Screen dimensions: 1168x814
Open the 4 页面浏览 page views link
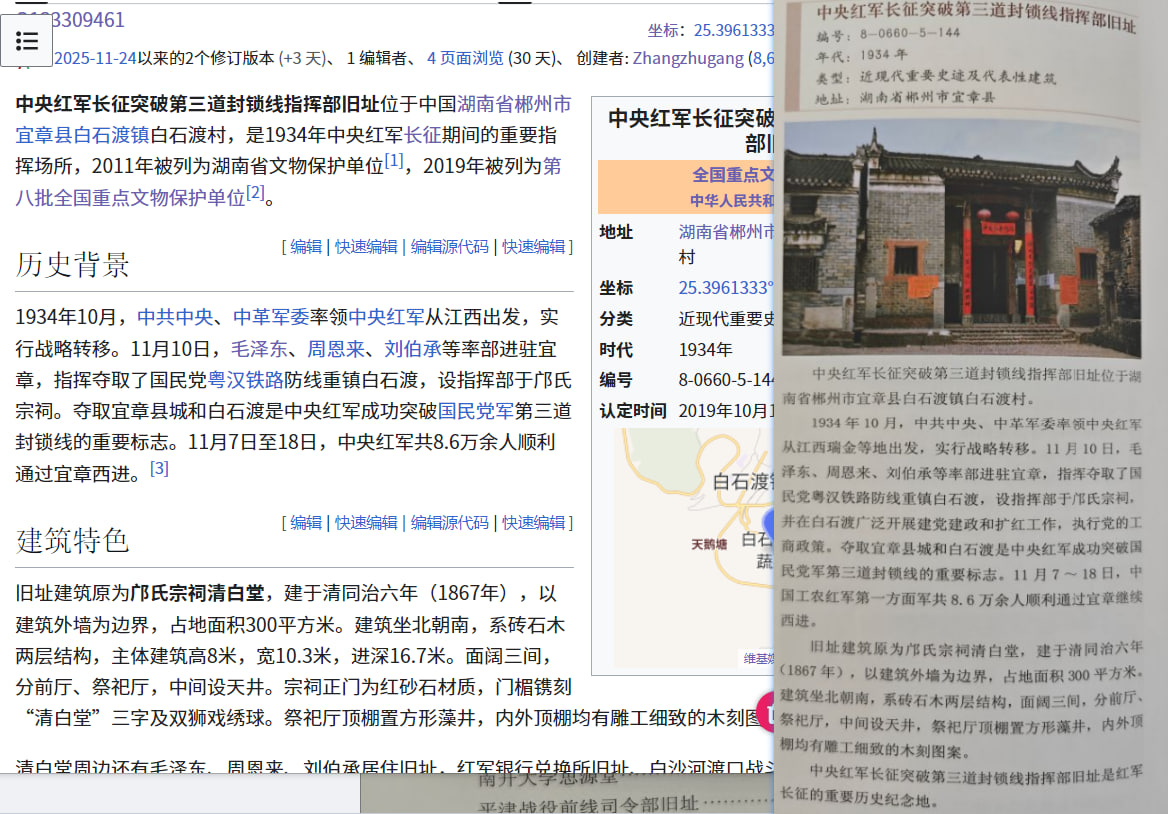(465, 58)
